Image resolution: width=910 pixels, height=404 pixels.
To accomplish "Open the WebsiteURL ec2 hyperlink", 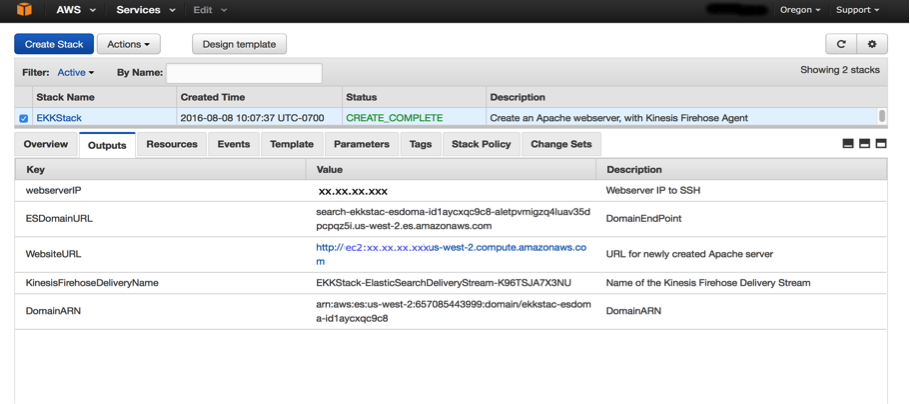I will [x=451, y=254].
